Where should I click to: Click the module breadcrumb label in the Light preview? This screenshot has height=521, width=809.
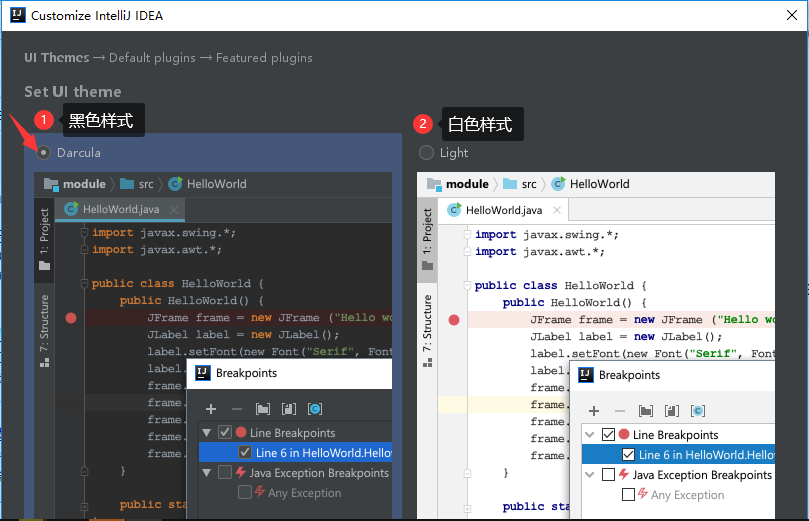tap(467, 184)
